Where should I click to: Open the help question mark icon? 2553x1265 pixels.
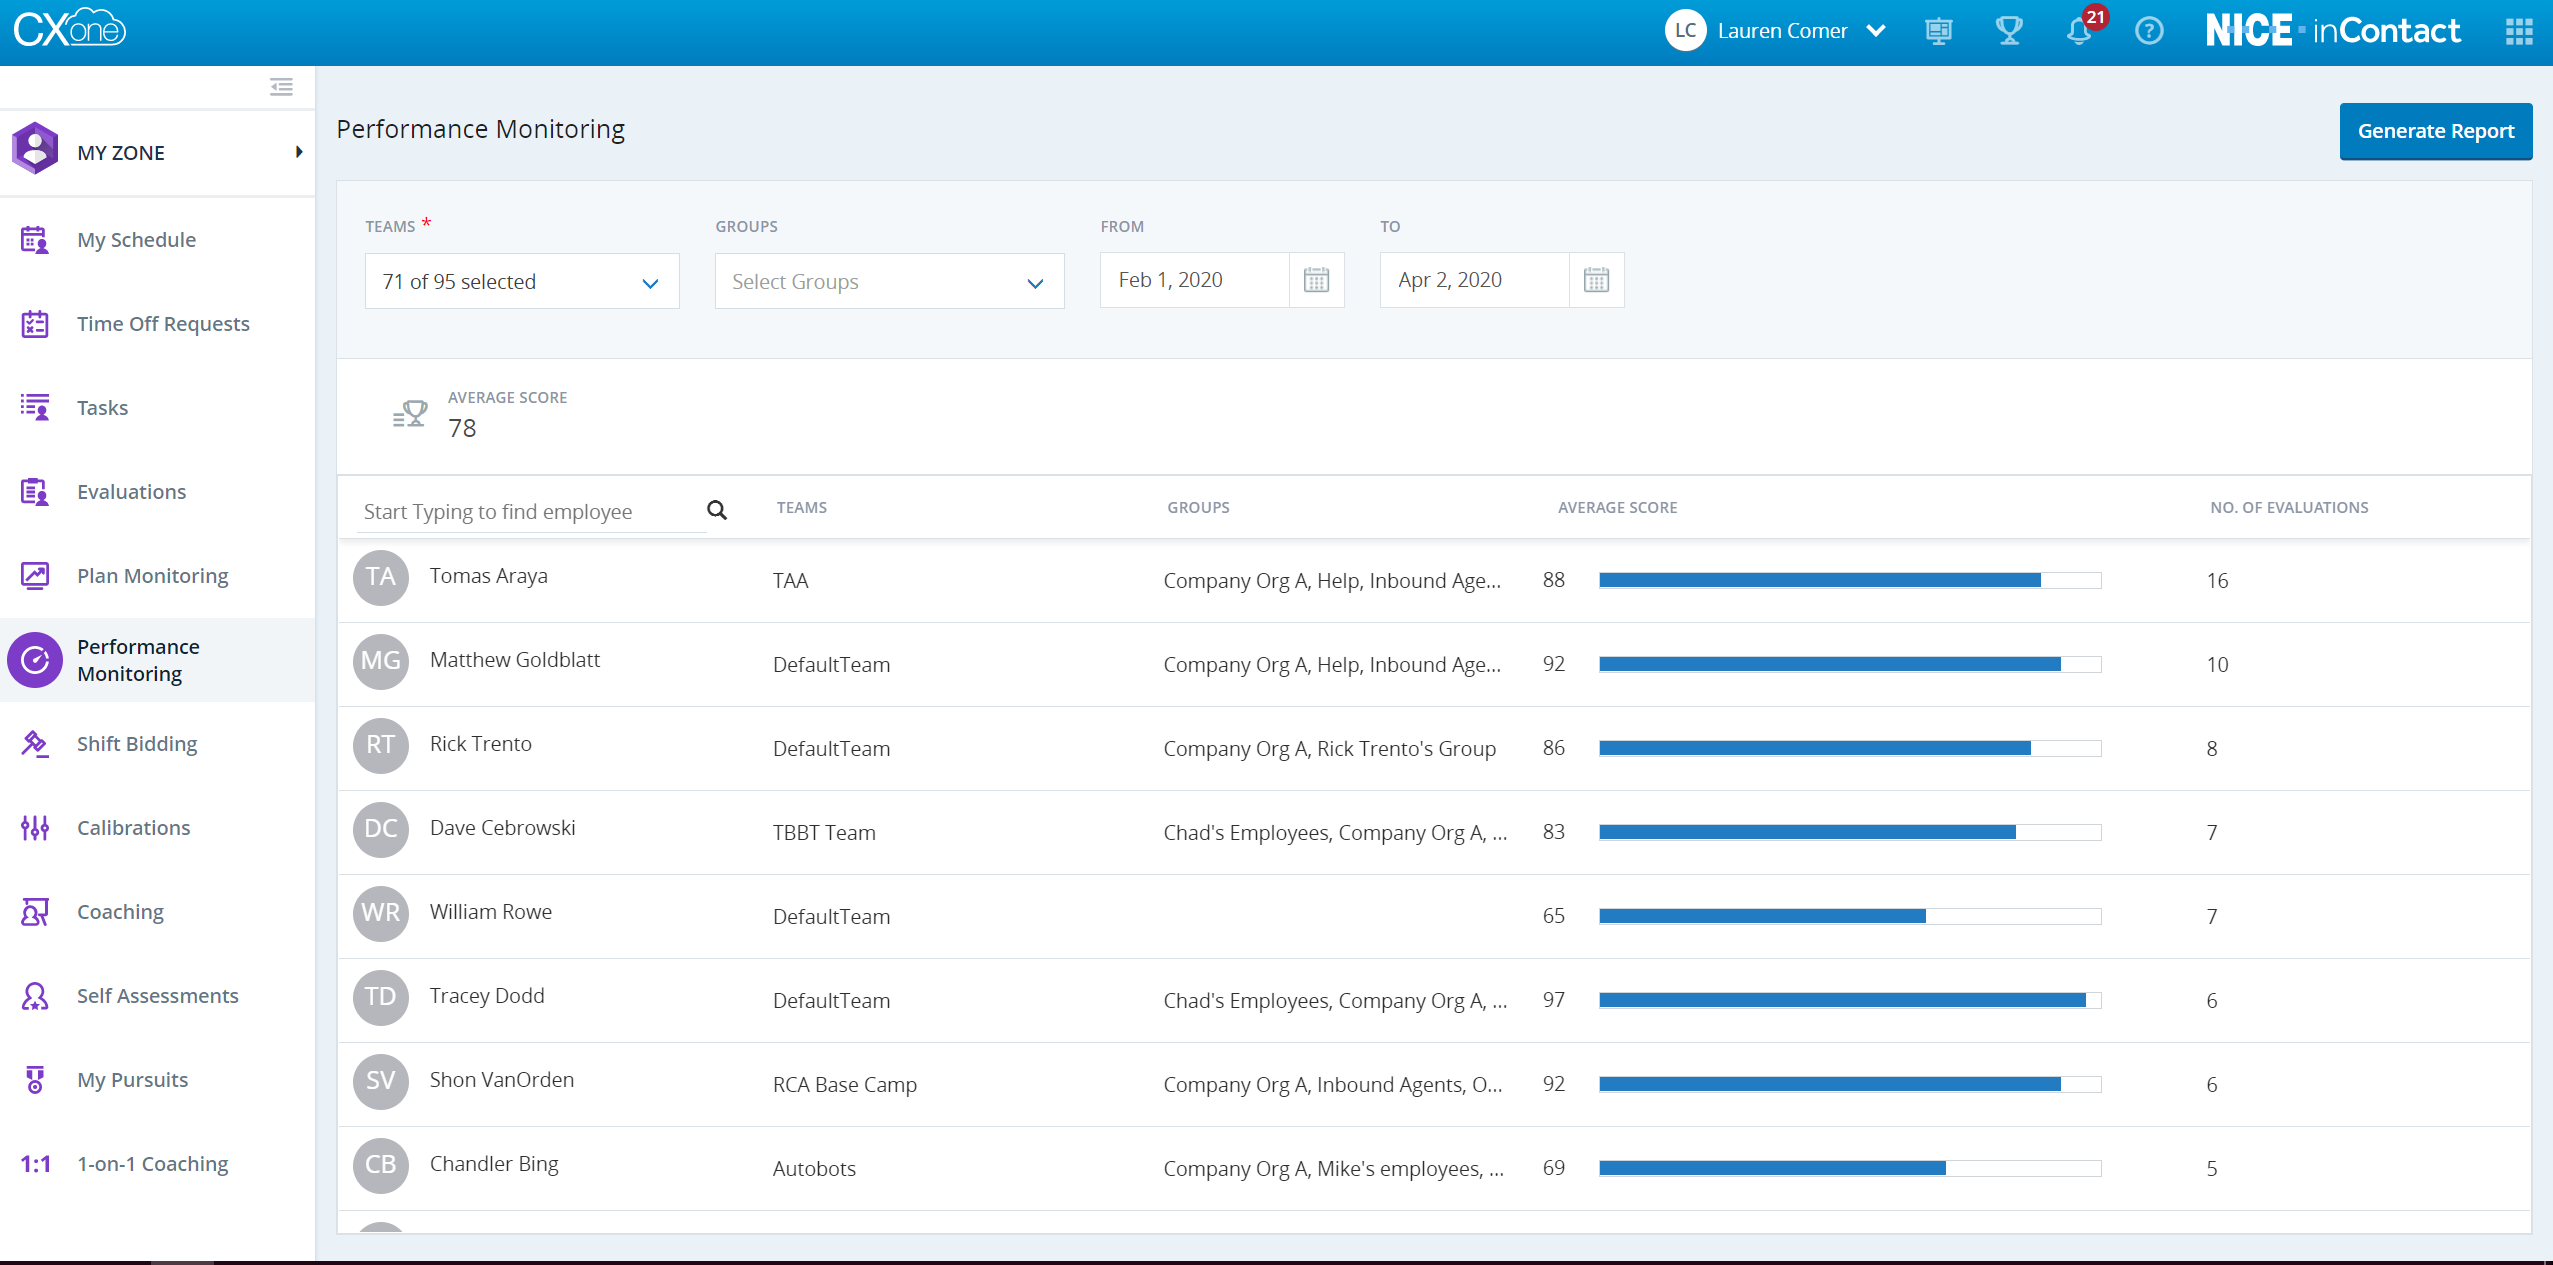(x=2149, y=31)
